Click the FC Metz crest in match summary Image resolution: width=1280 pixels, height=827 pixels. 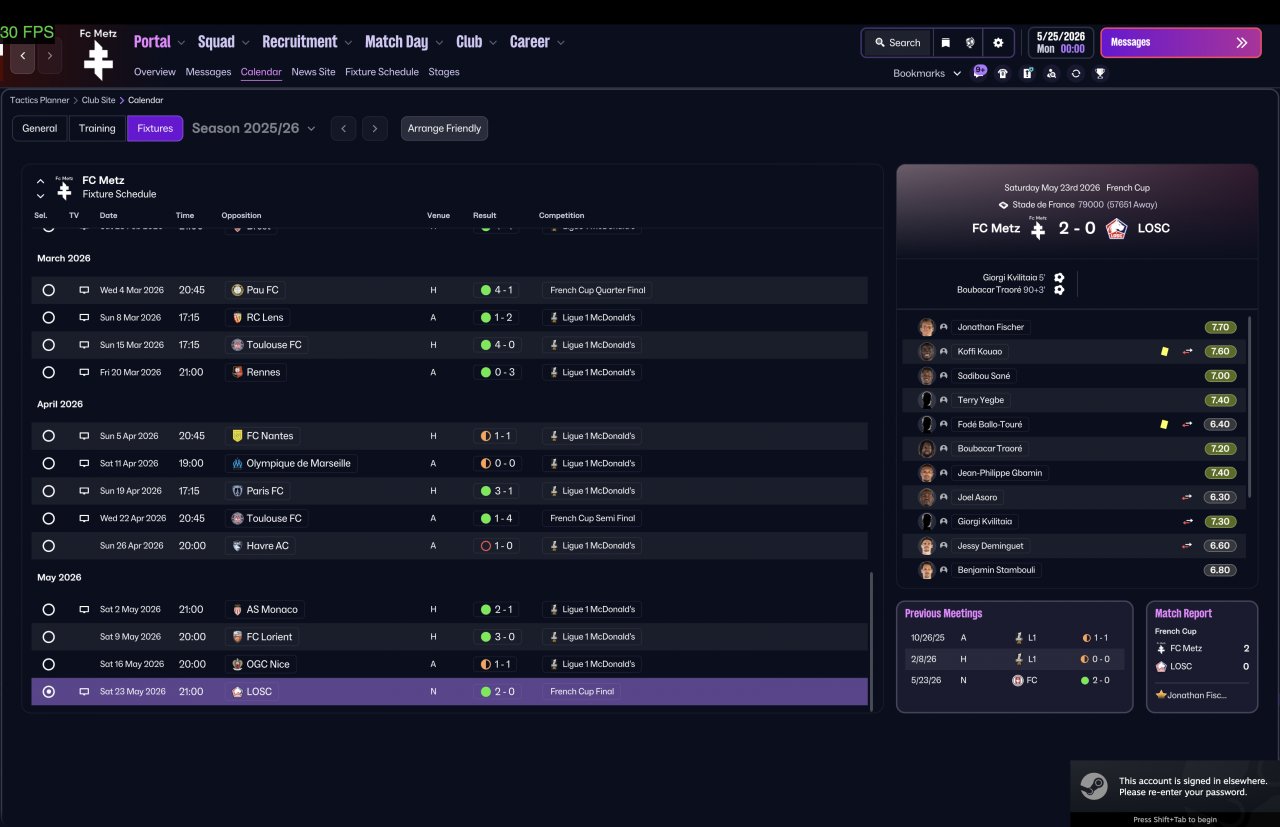pyautogui.click(x=1038, y=228)
